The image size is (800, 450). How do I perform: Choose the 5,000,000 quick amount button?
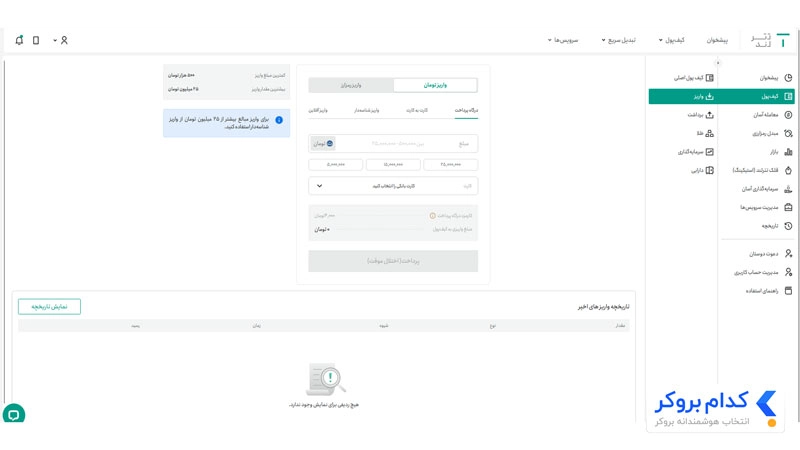pyautogui.click(x=336, y=164)
